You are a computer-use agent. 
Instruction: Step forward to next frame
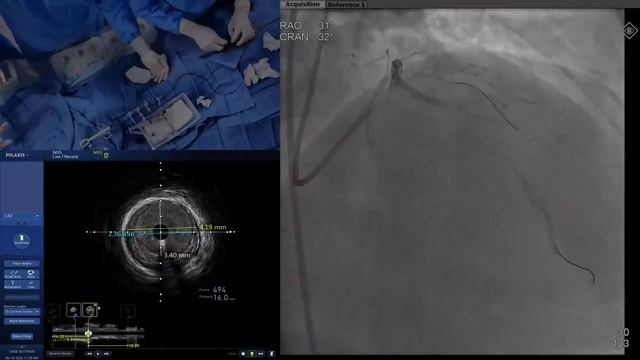pos(107,354)
